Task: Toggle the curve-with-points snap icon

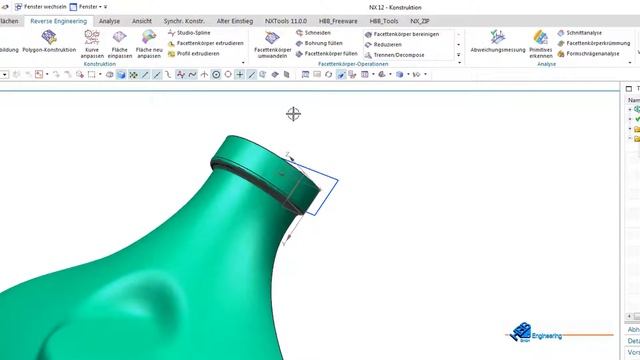Action: 180,74
